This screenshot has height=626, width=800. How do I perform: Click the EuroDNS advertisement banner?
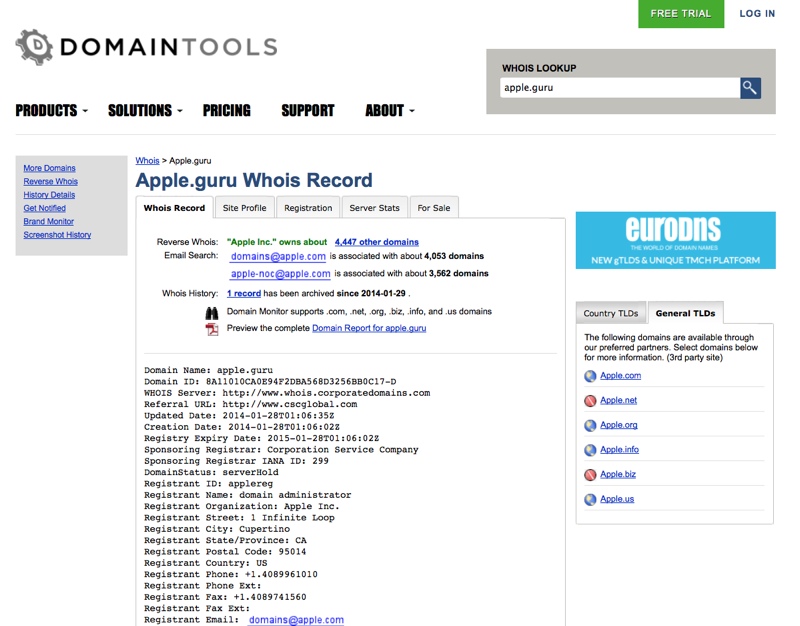[x=676, y=240]
